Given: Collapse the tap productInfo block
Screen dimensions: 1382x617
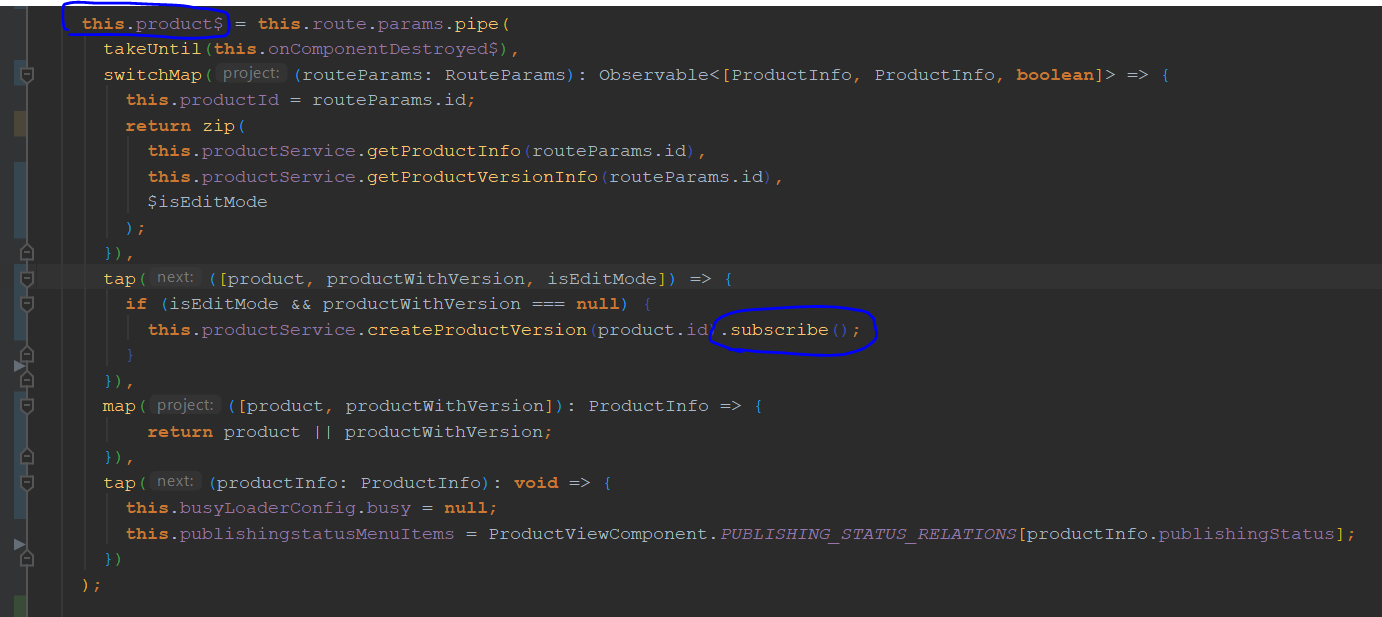Looking at the screenshot, I should (x=27, y=483).
